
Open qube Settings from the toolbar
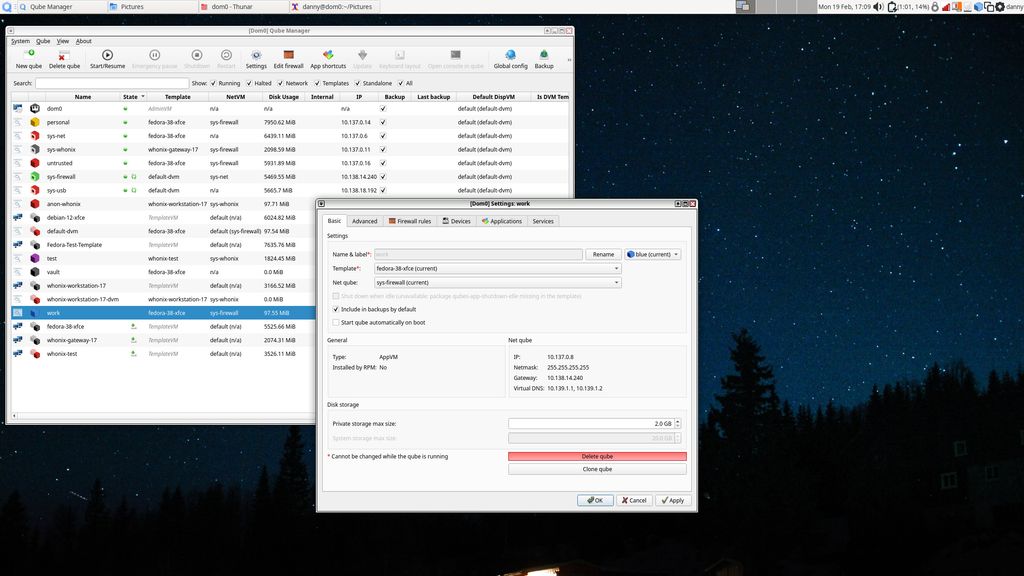point(256,57)
